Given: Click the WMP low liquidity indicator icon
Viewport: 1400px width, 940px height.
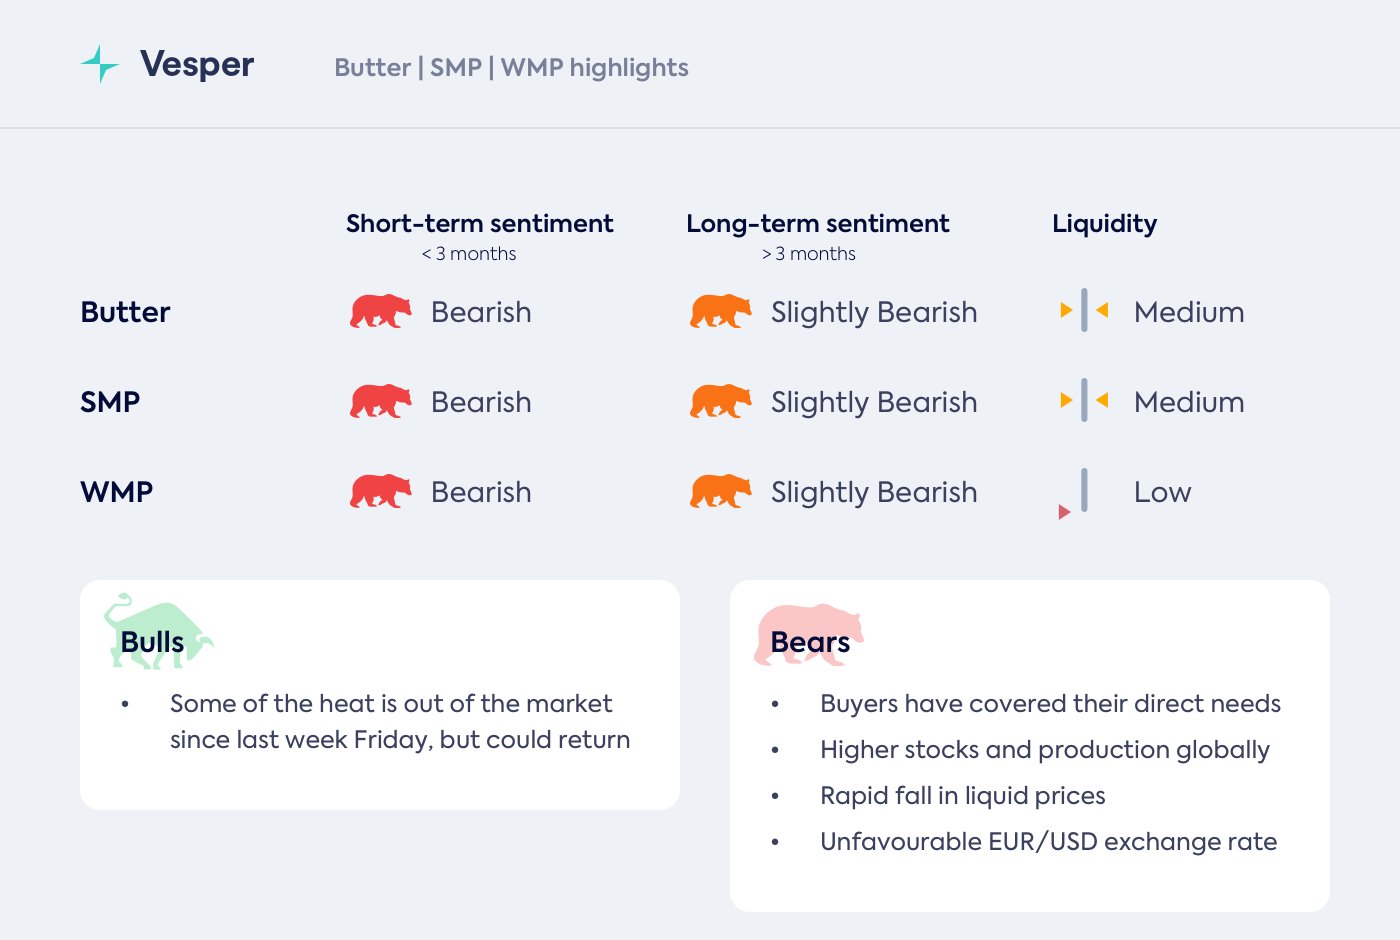Looking at the screenshot, I should pyautogui.click(x=1076, y=494).
